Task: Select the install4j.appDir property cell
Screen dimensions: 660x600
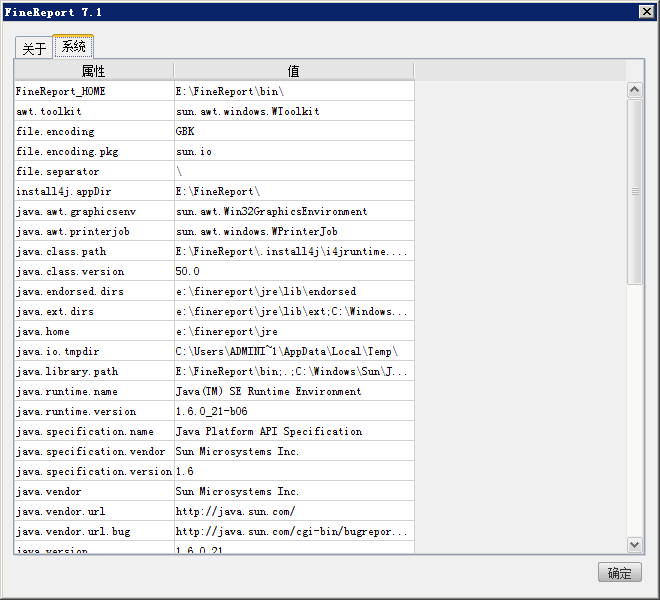Action: tap(94, 191)
